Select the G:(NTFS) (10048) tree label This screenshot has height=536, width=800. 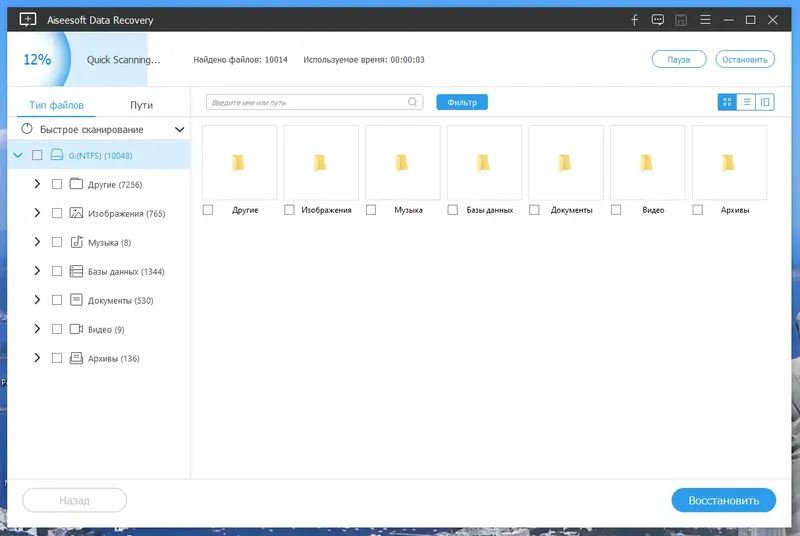click(101, 156)
